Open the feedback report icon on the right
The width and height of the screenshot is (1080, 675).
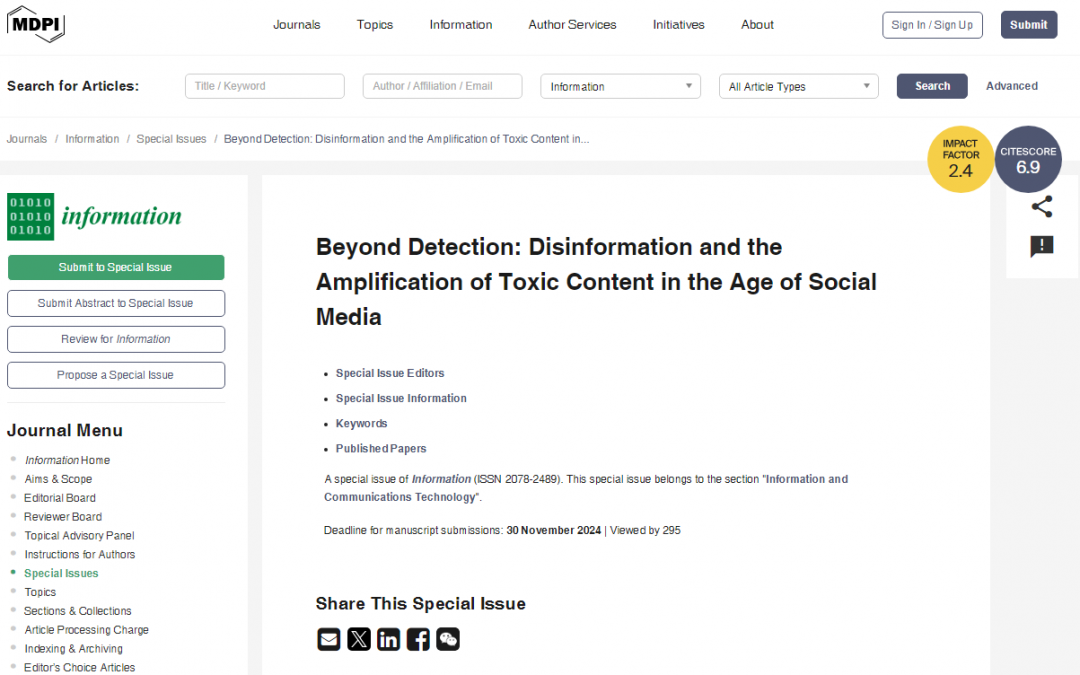coord(1041,246)
